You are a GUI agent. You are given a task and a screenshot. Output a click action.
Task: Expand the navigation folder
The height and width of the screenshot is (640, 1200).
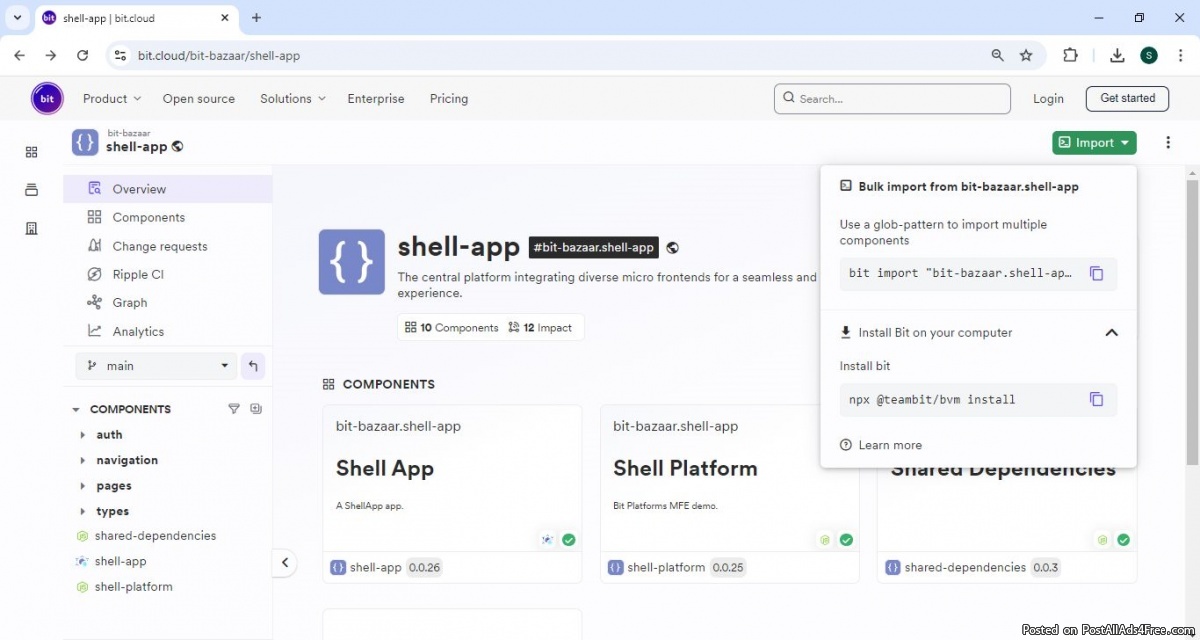click(82, 461)
